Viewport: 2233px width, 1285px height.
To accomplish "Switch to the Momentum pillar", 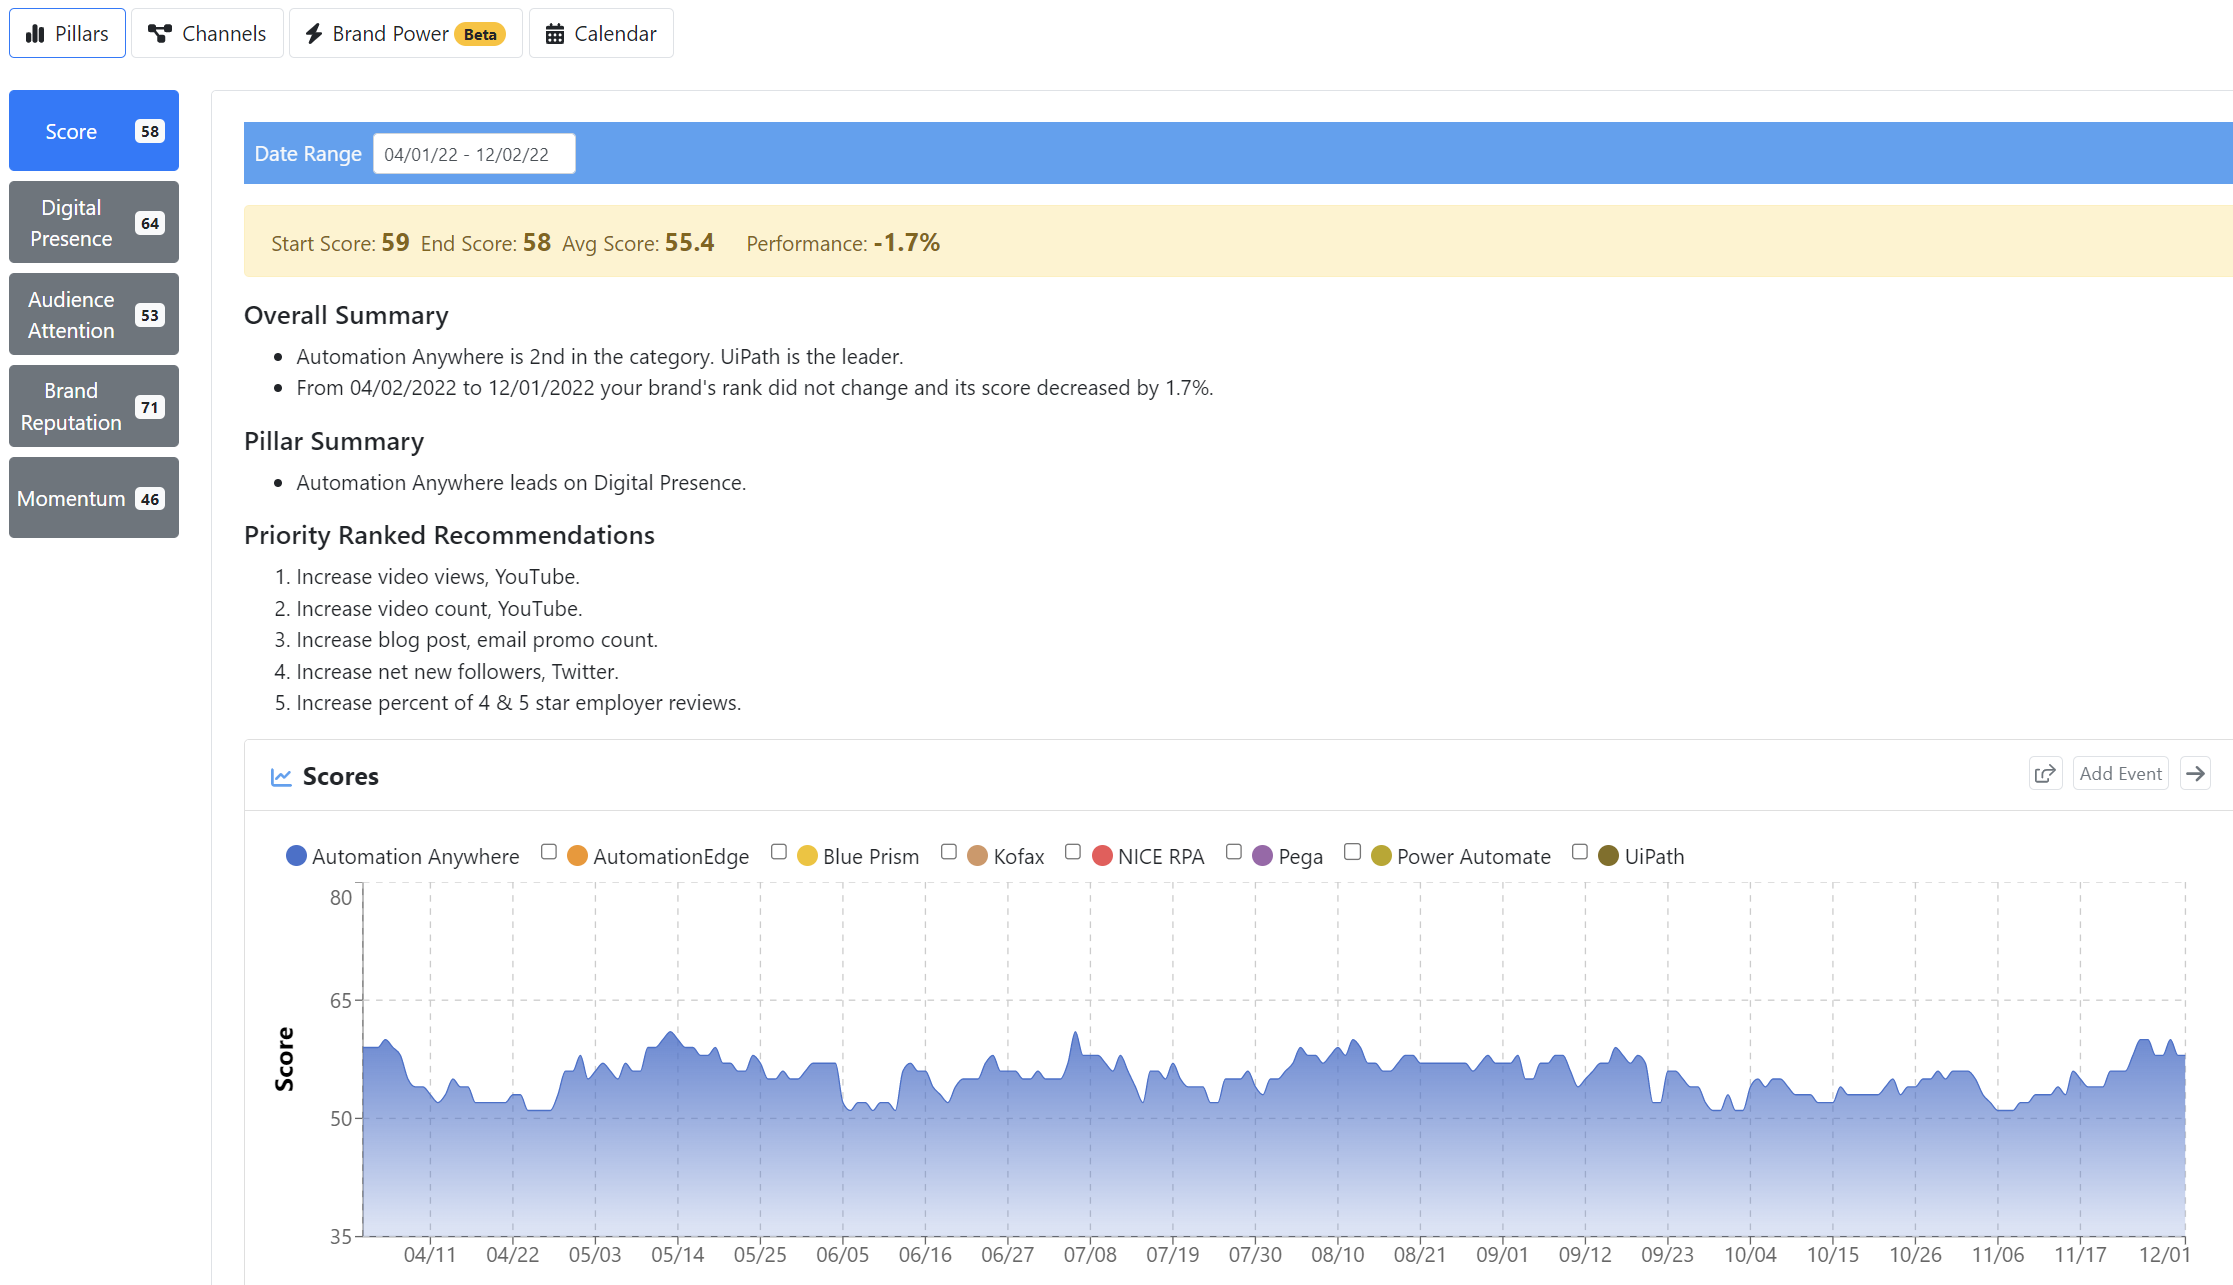I will tap(94, 498).
